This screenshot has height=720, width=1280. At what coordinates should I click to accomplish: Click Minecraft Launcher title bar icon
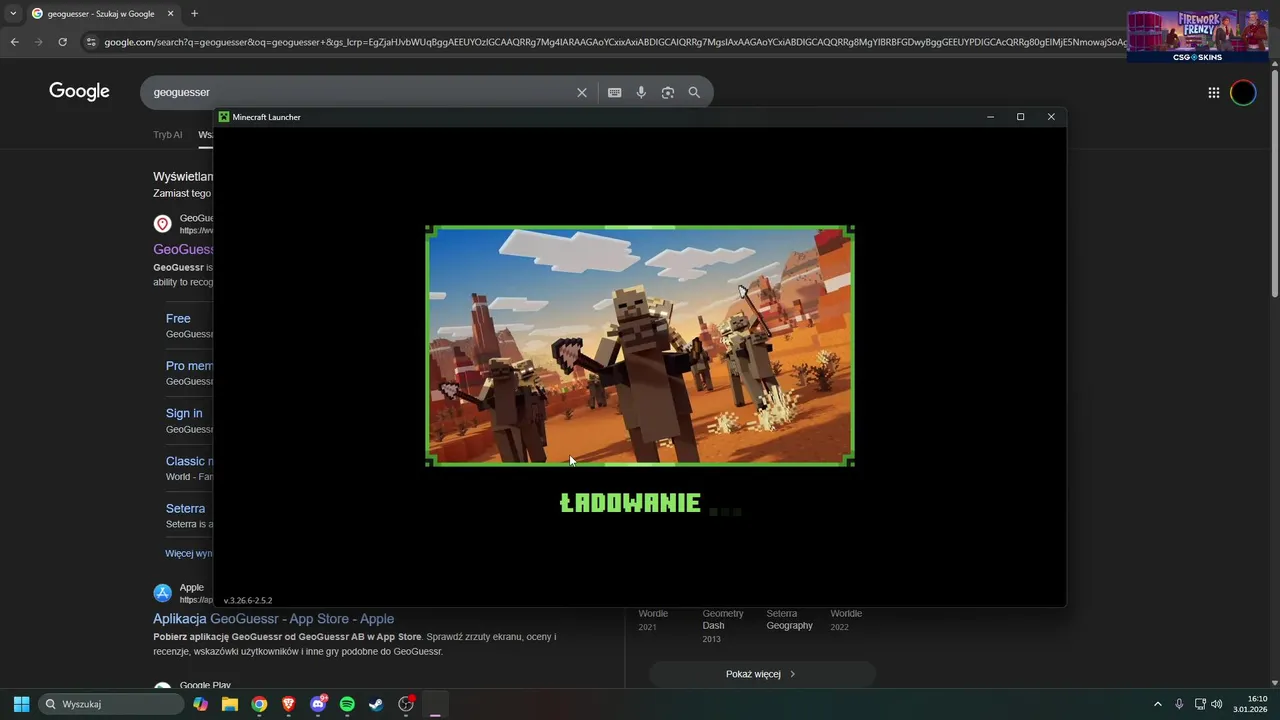tap(224, 117)
